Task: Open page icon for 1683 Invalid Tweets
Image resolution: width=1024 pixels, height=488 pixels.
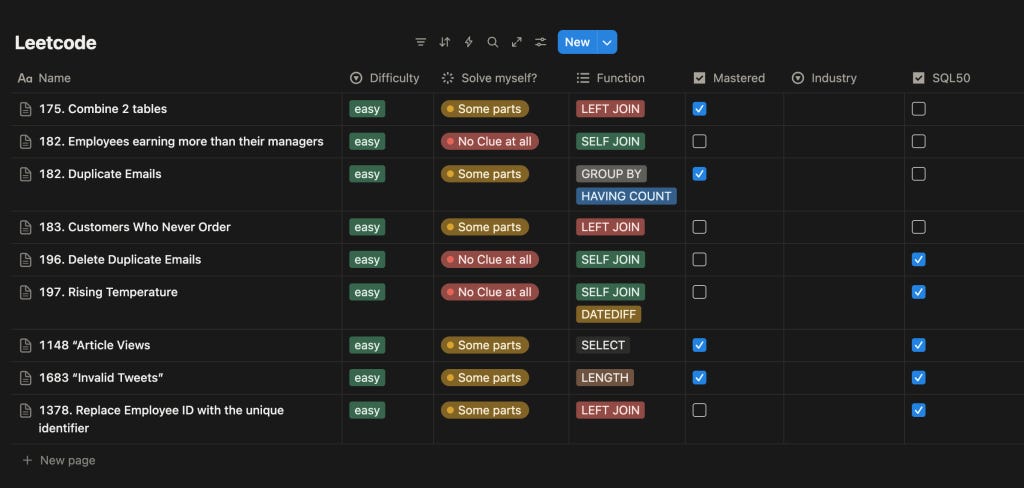Action: pos(25,378)
